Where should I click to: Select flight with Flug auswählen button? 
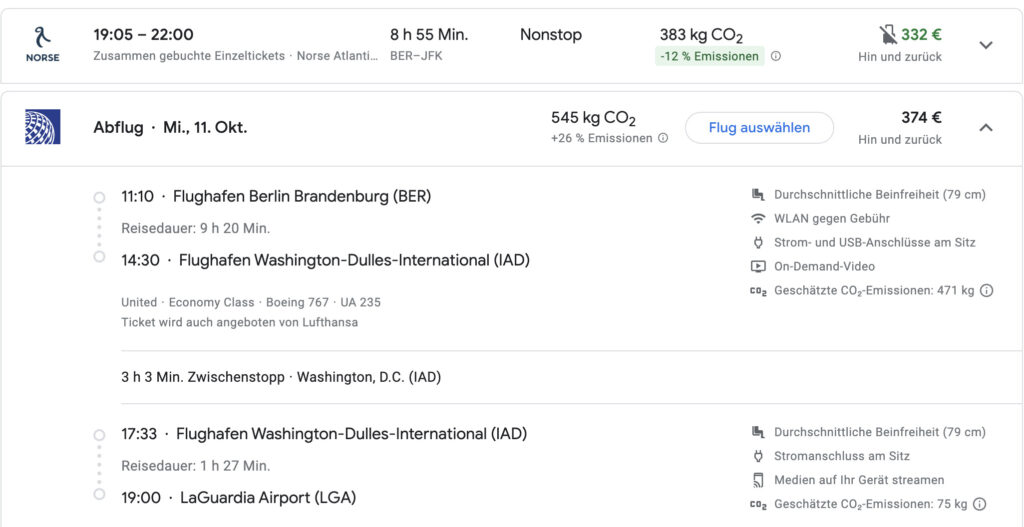(x=760, y=128)
